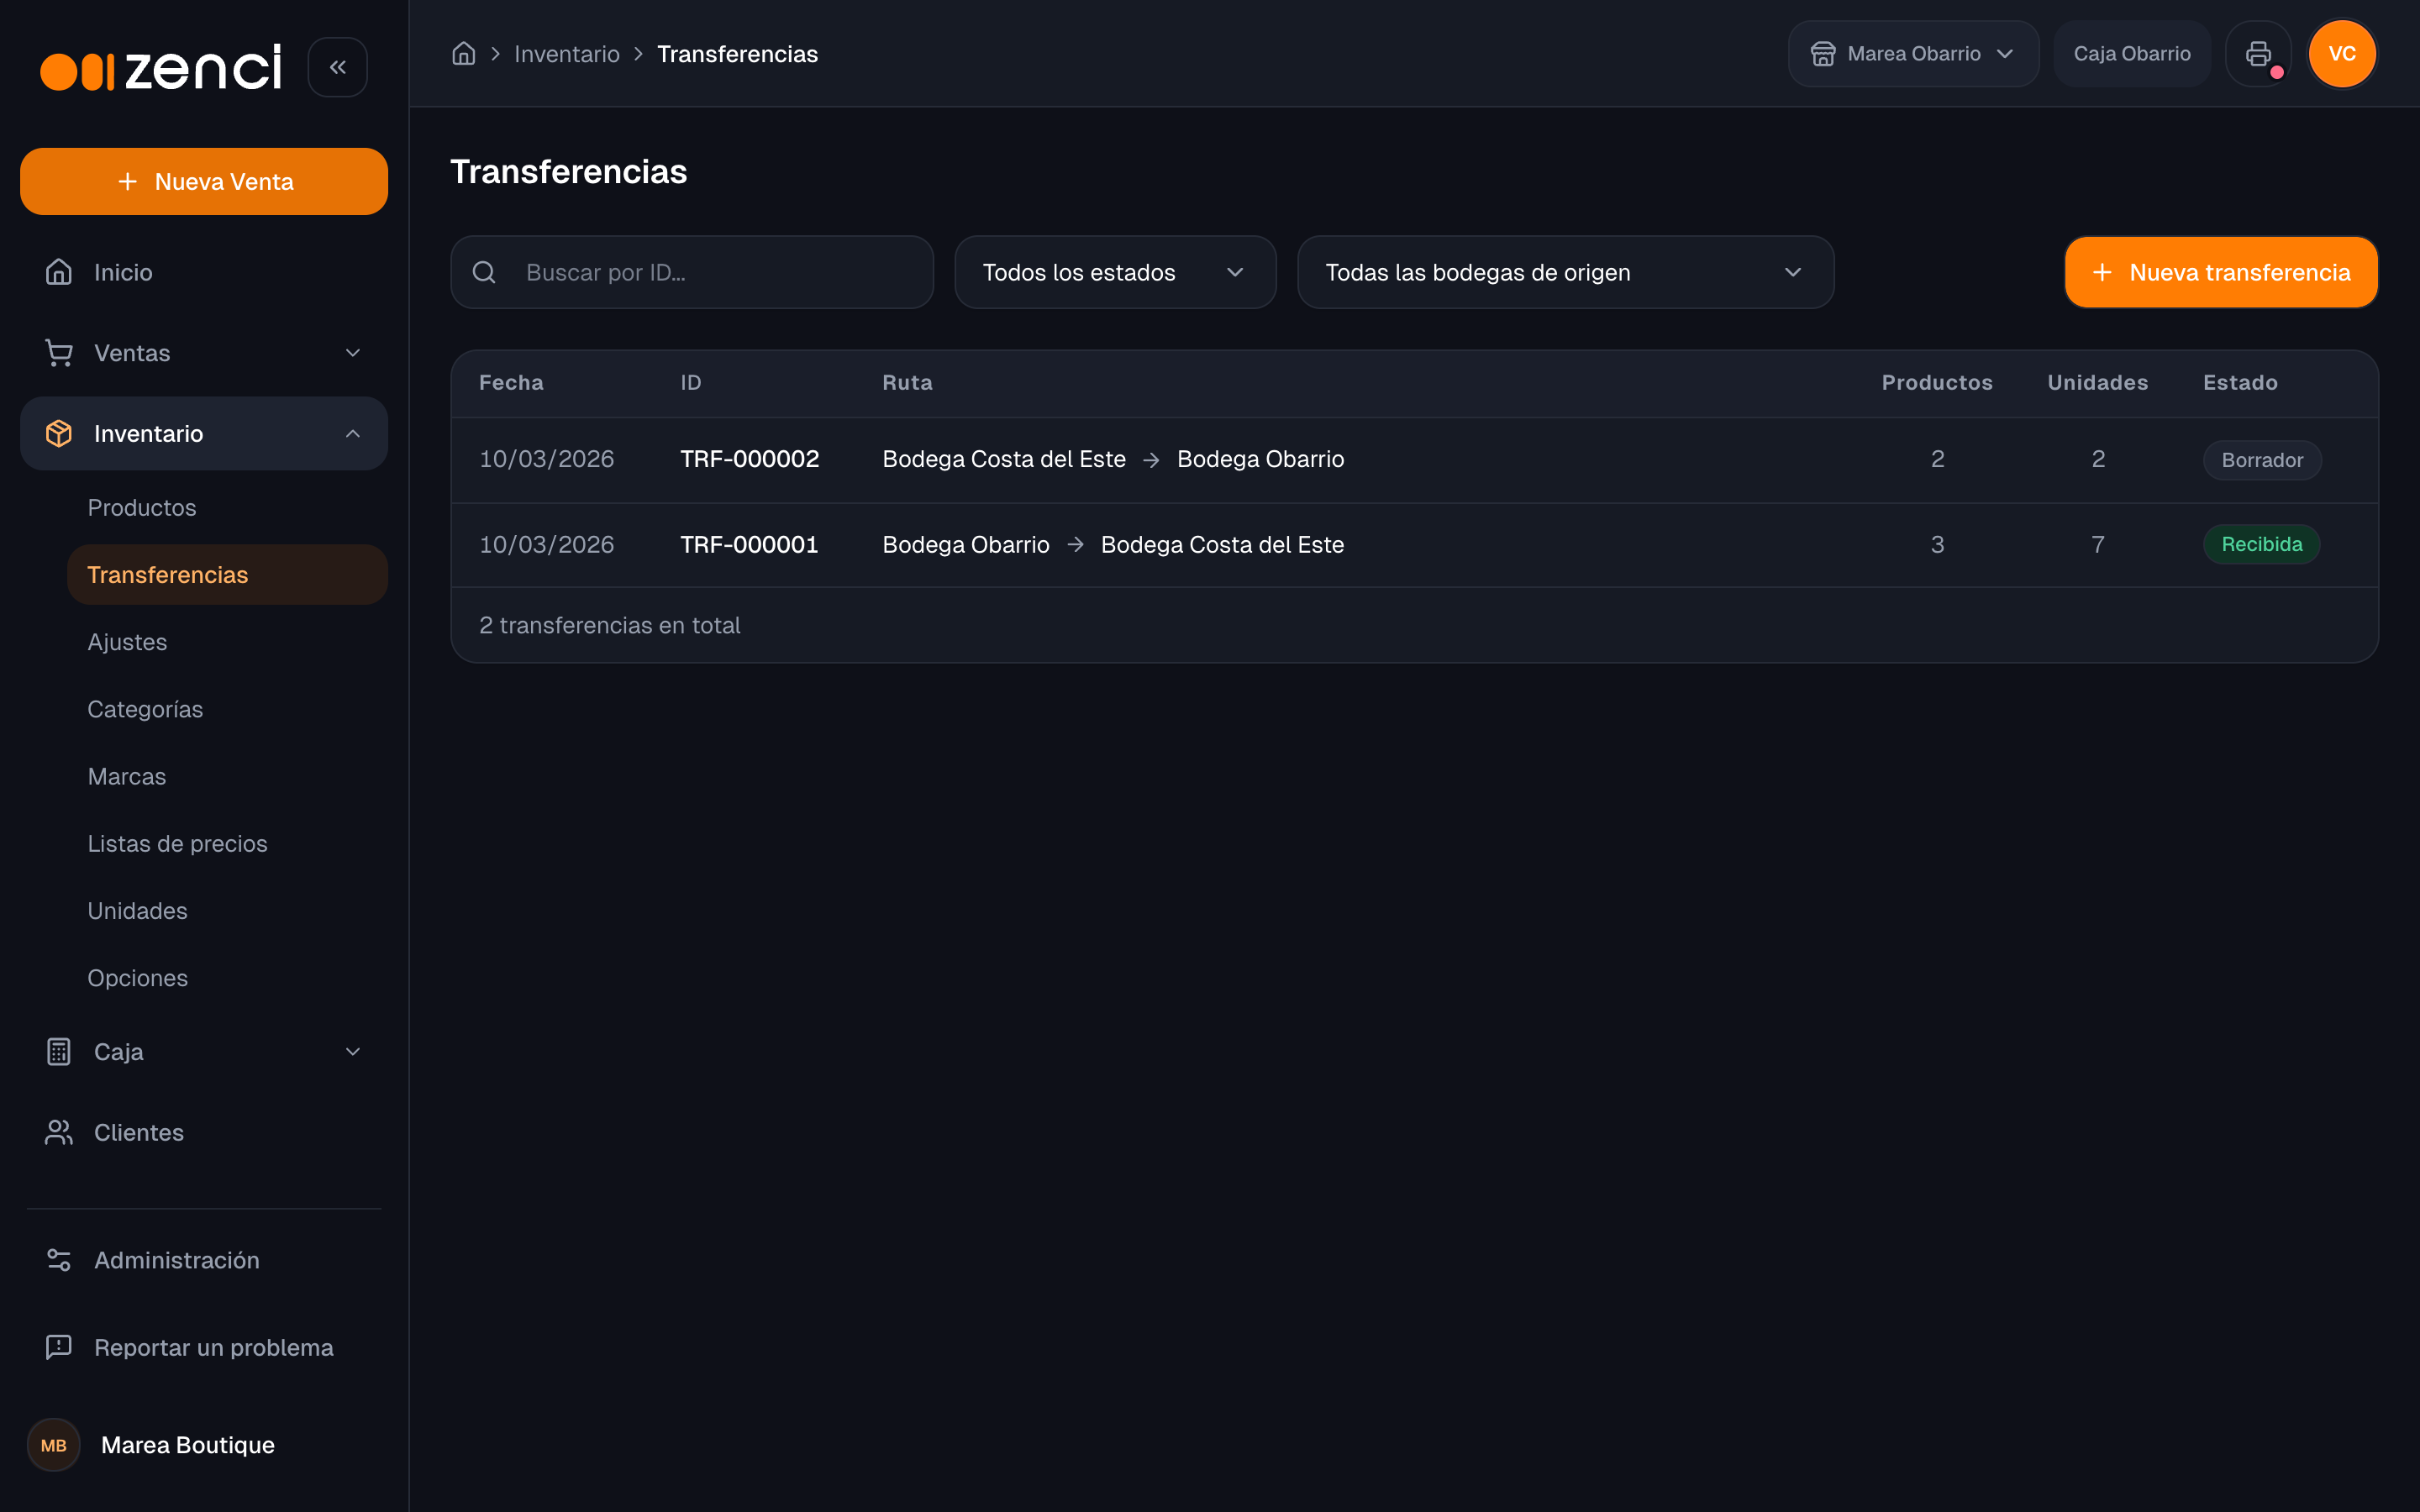2420x1512 pixels.
Task: Click the Inicio house icon
Action: coord(59,272)
